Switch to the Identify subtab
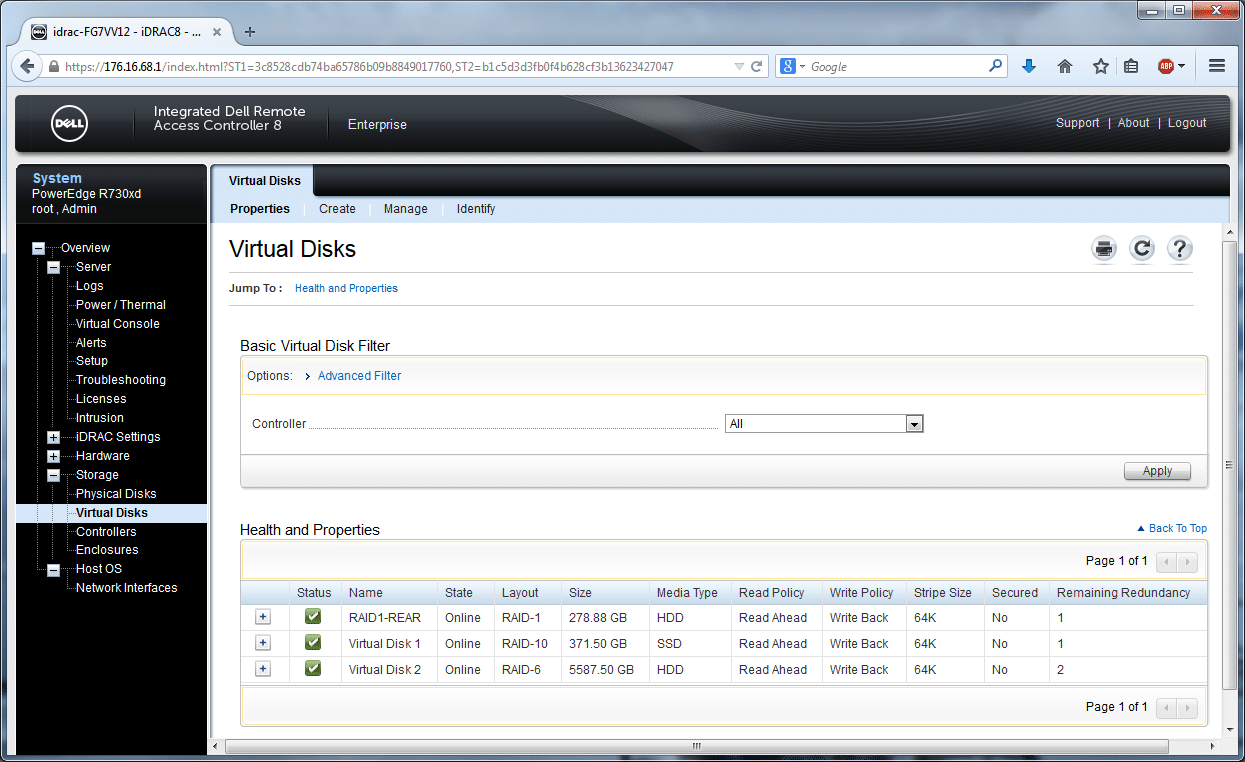This screenshot has width=1245, height=762. point(476,209)
